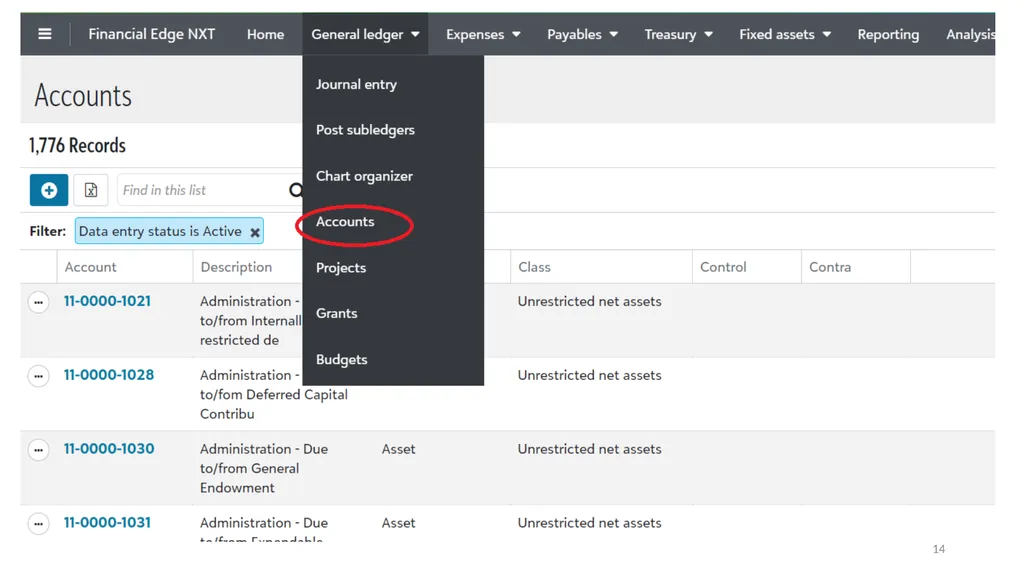Expand the Payables menu
Image resolution: width=1024 pixels, height=575 pixels.
pyautogui.click(x=582, y=34)
